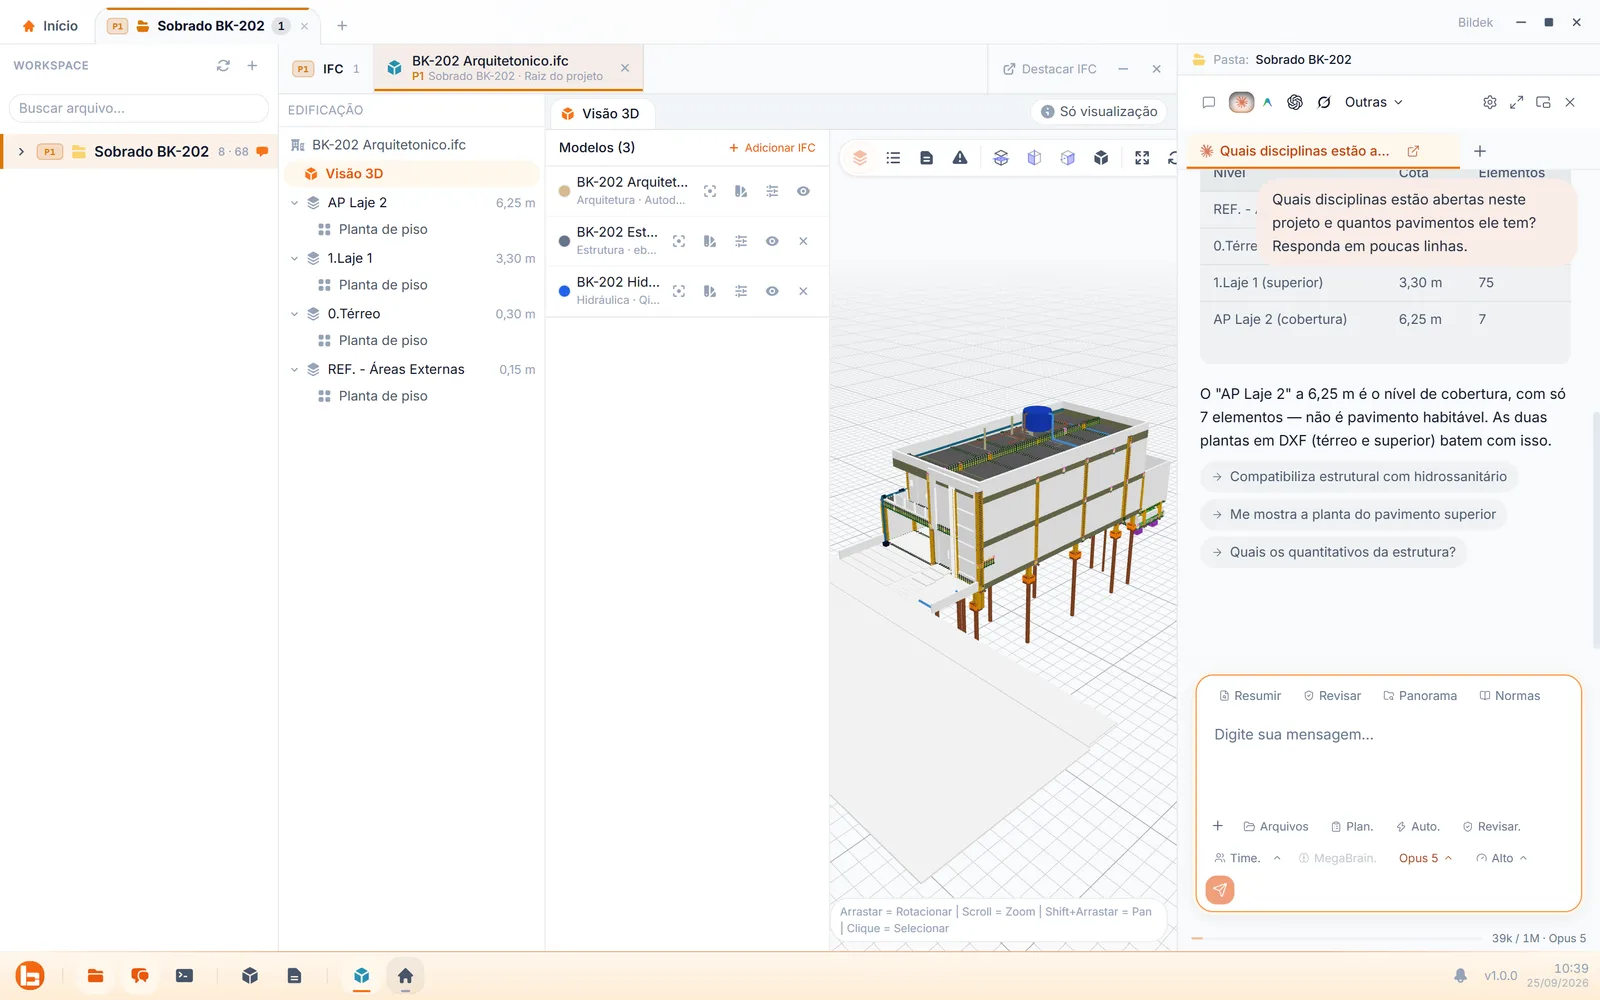Fit model to screen with expand arrows icon
This screenshot has width=1600, height=1000.
click(1142, 158)
